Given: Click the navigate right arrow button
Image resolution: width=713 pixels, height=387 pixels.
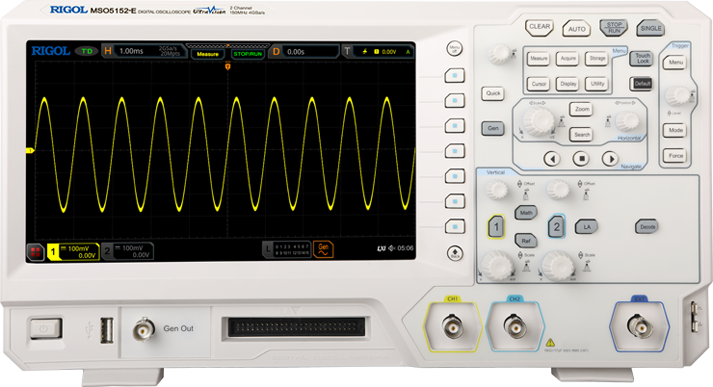Looking at the screenshot, I should click(x=610, y=159).
